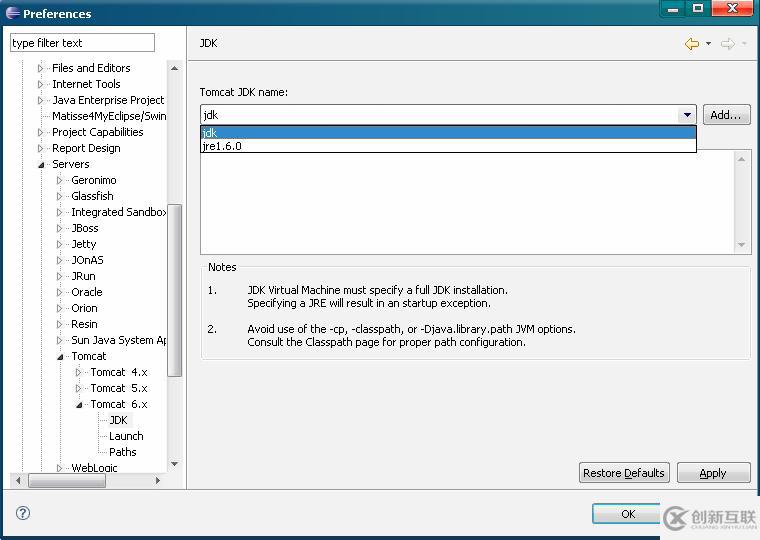This screenshot has height=540, width=760.
Task: Collapse the Tomcat 6.x node
Action: 79,405
